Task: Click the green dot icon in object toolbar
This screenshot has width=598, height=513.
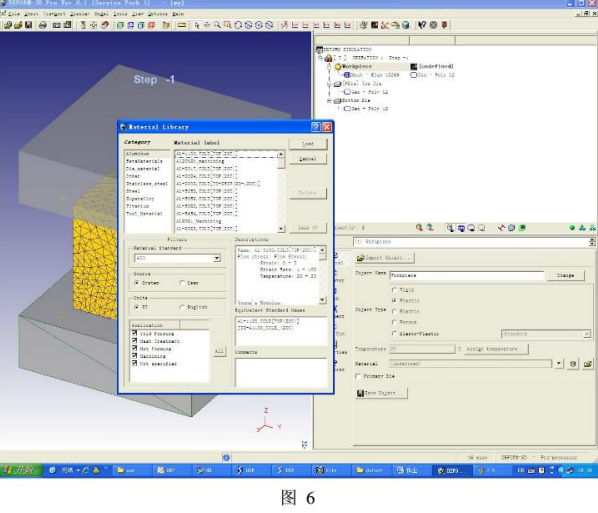Action: [572, 228]
